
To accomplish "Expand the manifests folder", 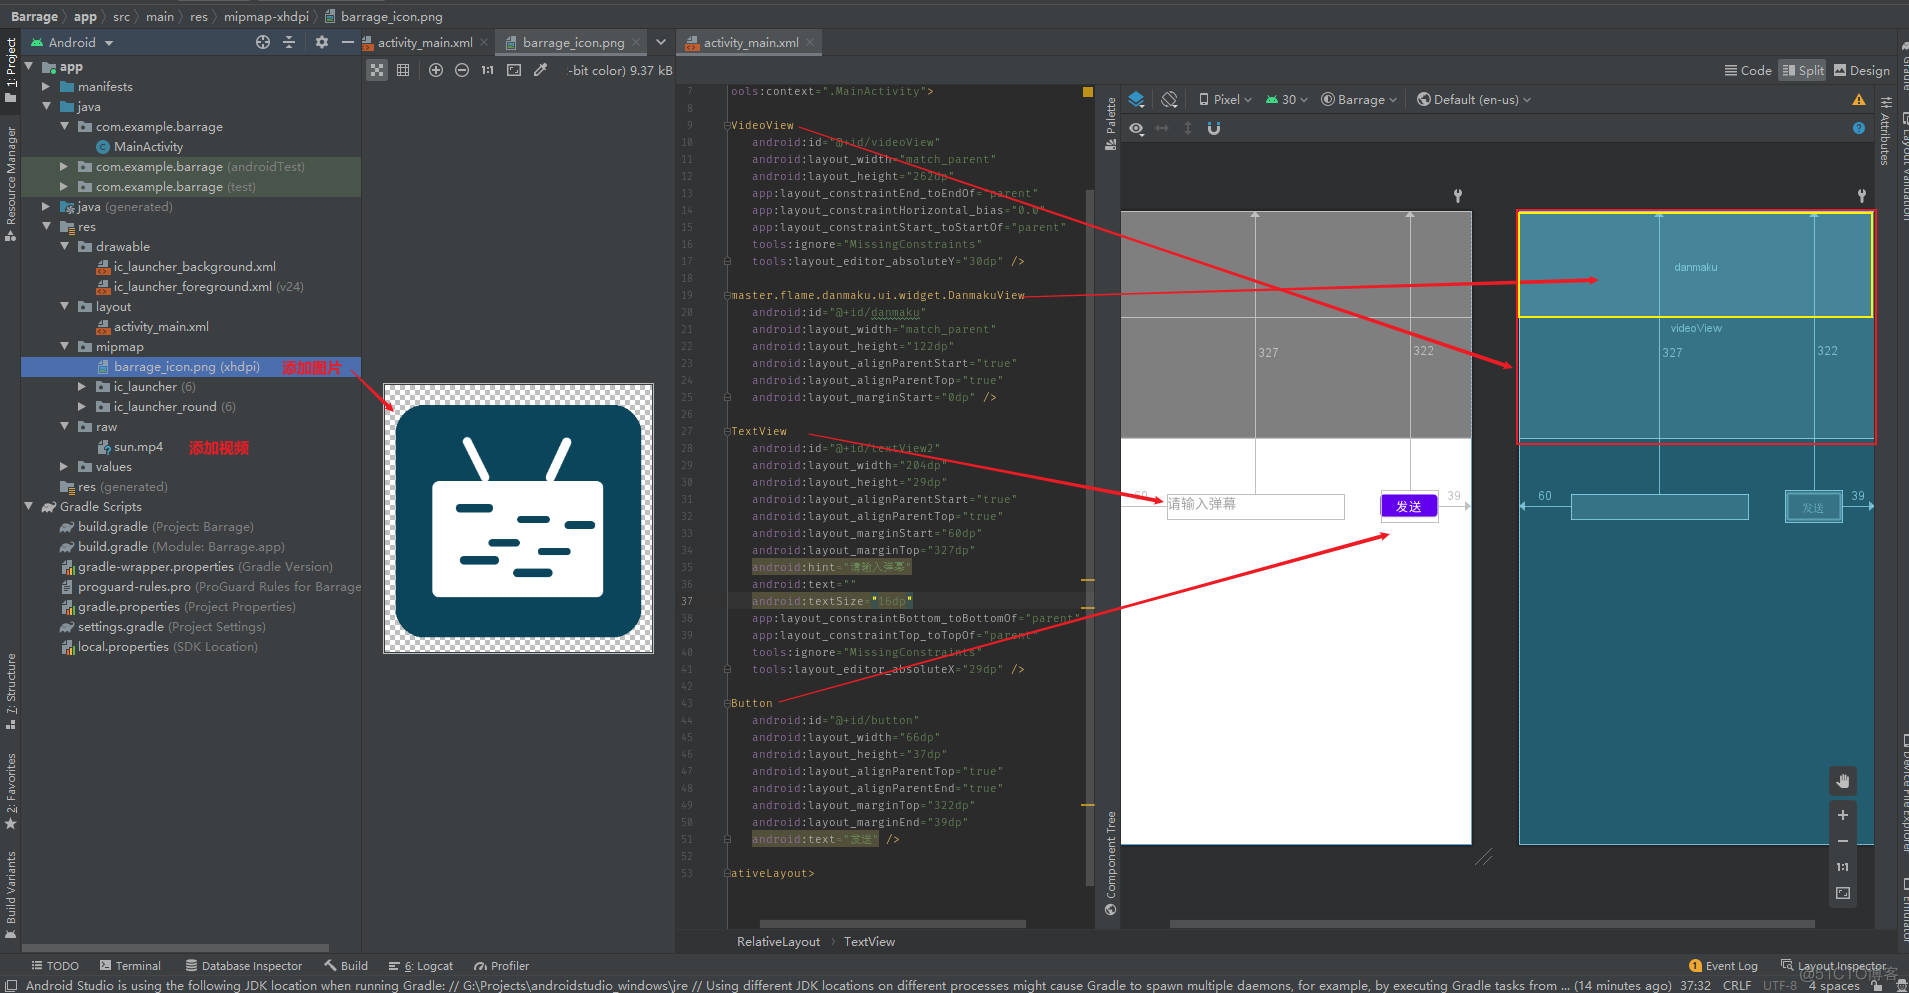I will pos(46,87).
